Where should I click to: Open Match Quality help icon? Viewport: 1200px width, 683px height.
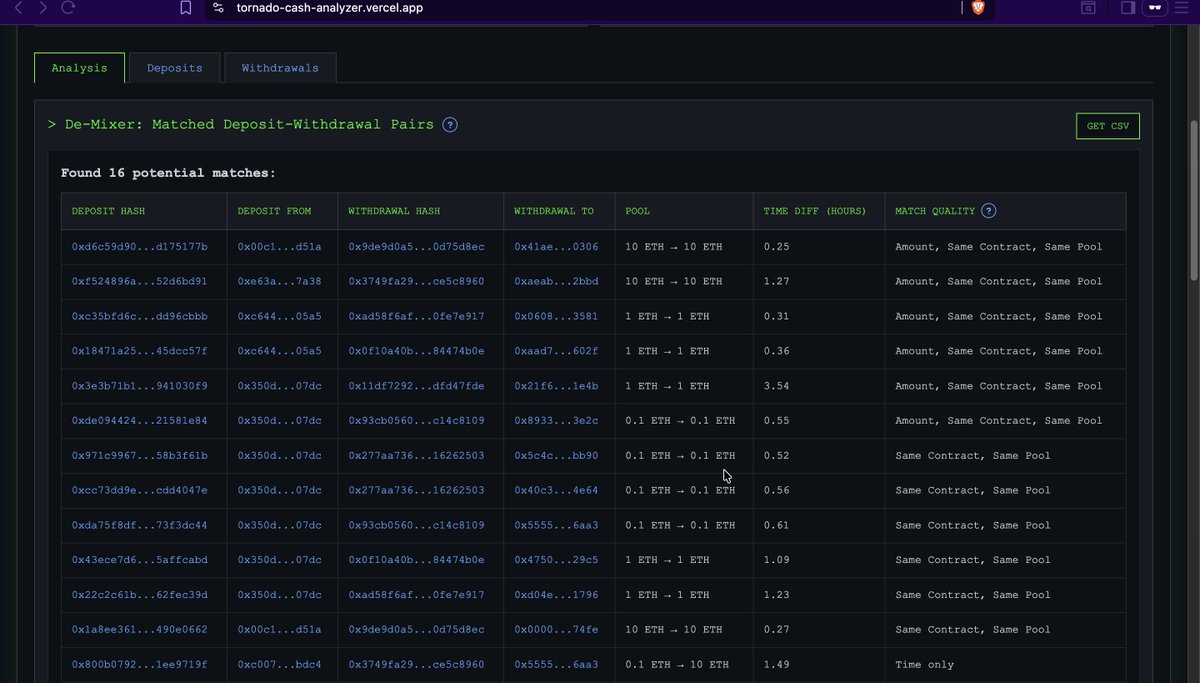coord(989,211)
